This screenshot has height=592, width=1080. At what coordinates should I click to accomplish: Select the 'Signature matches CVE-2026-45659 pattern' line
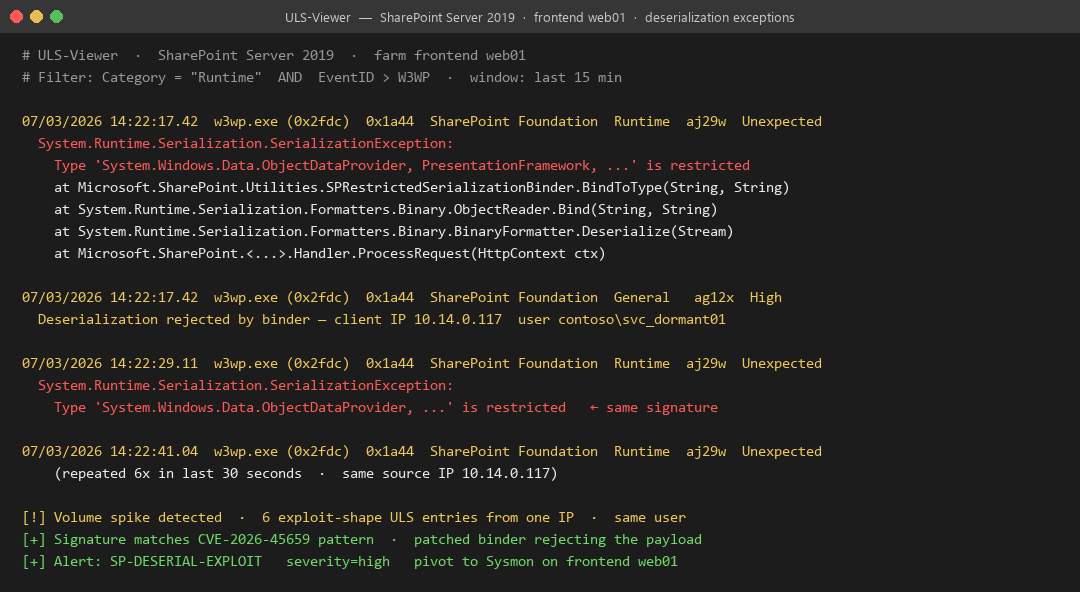pos(362,540)
